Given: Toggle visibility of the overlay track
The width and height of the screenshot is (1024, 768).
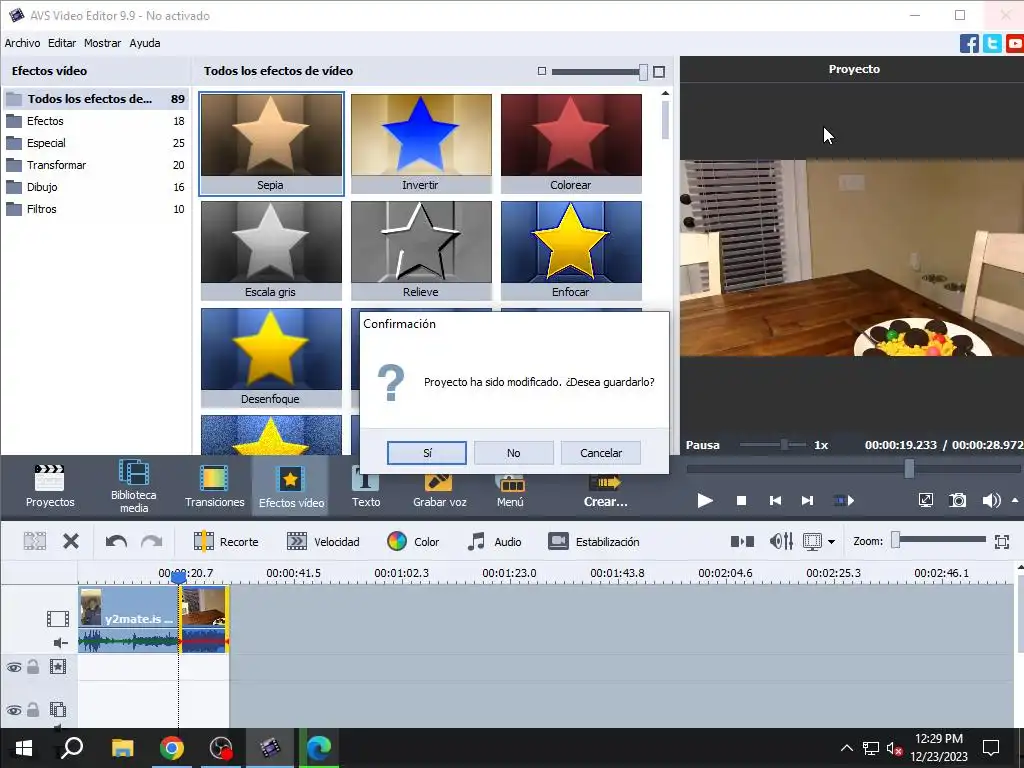Looking at the screenshot, I should pyautogui.click(x=14, y=710).
